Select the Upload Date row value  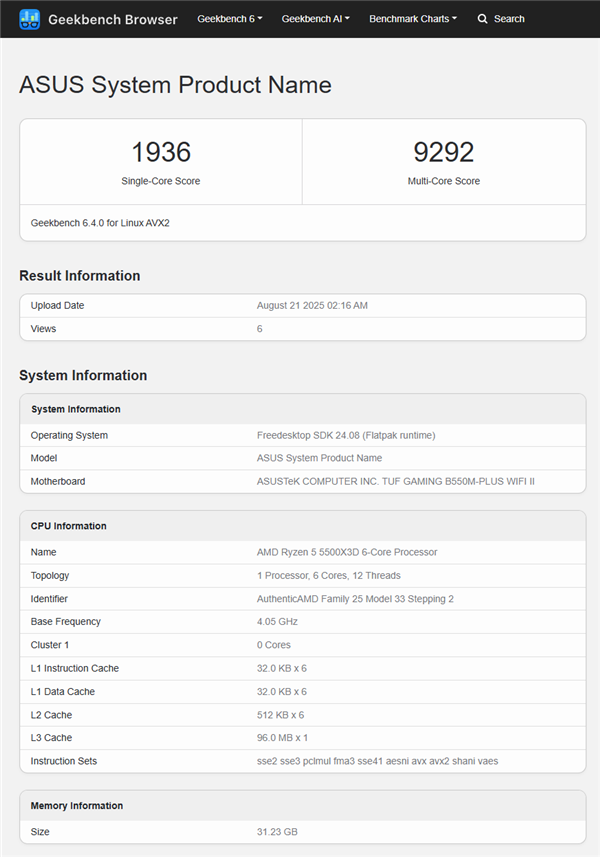(310, 305)
